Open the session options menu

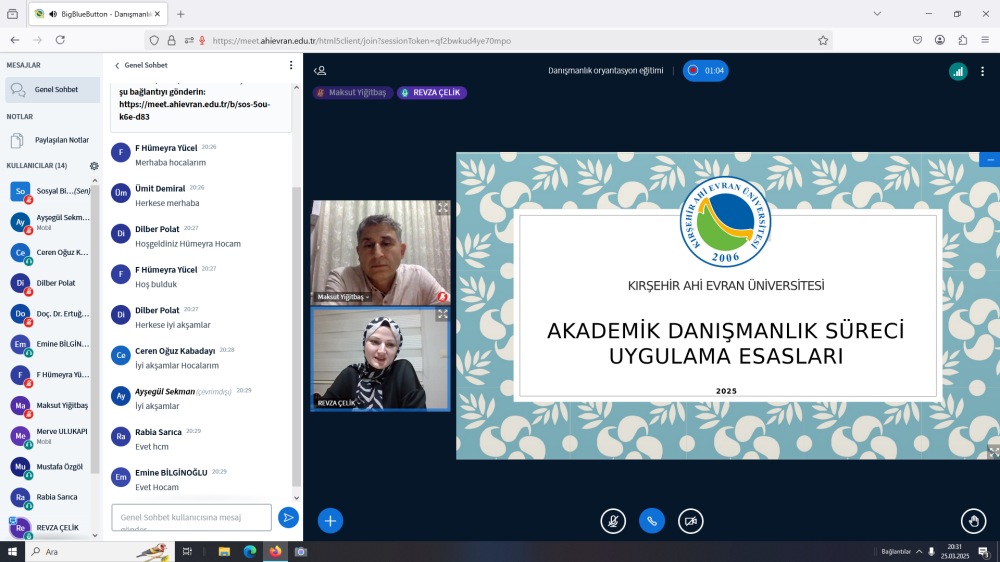tap(982, 71)
